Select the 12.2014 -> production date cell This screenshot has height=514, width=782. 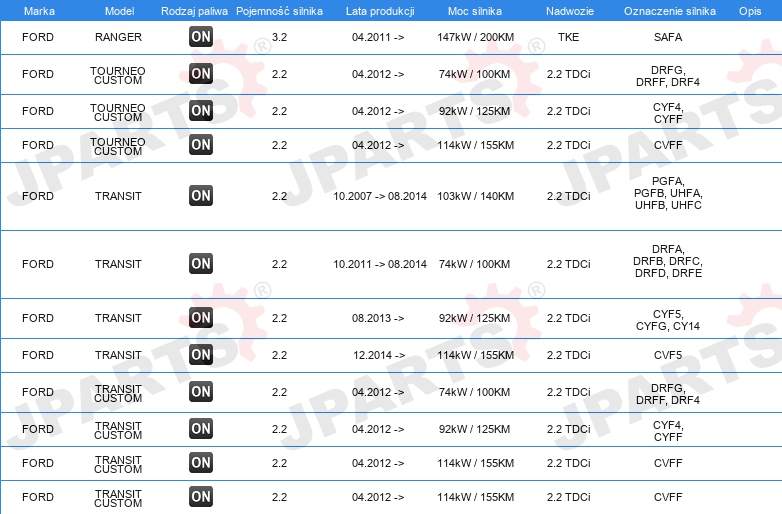coord(379,355)
